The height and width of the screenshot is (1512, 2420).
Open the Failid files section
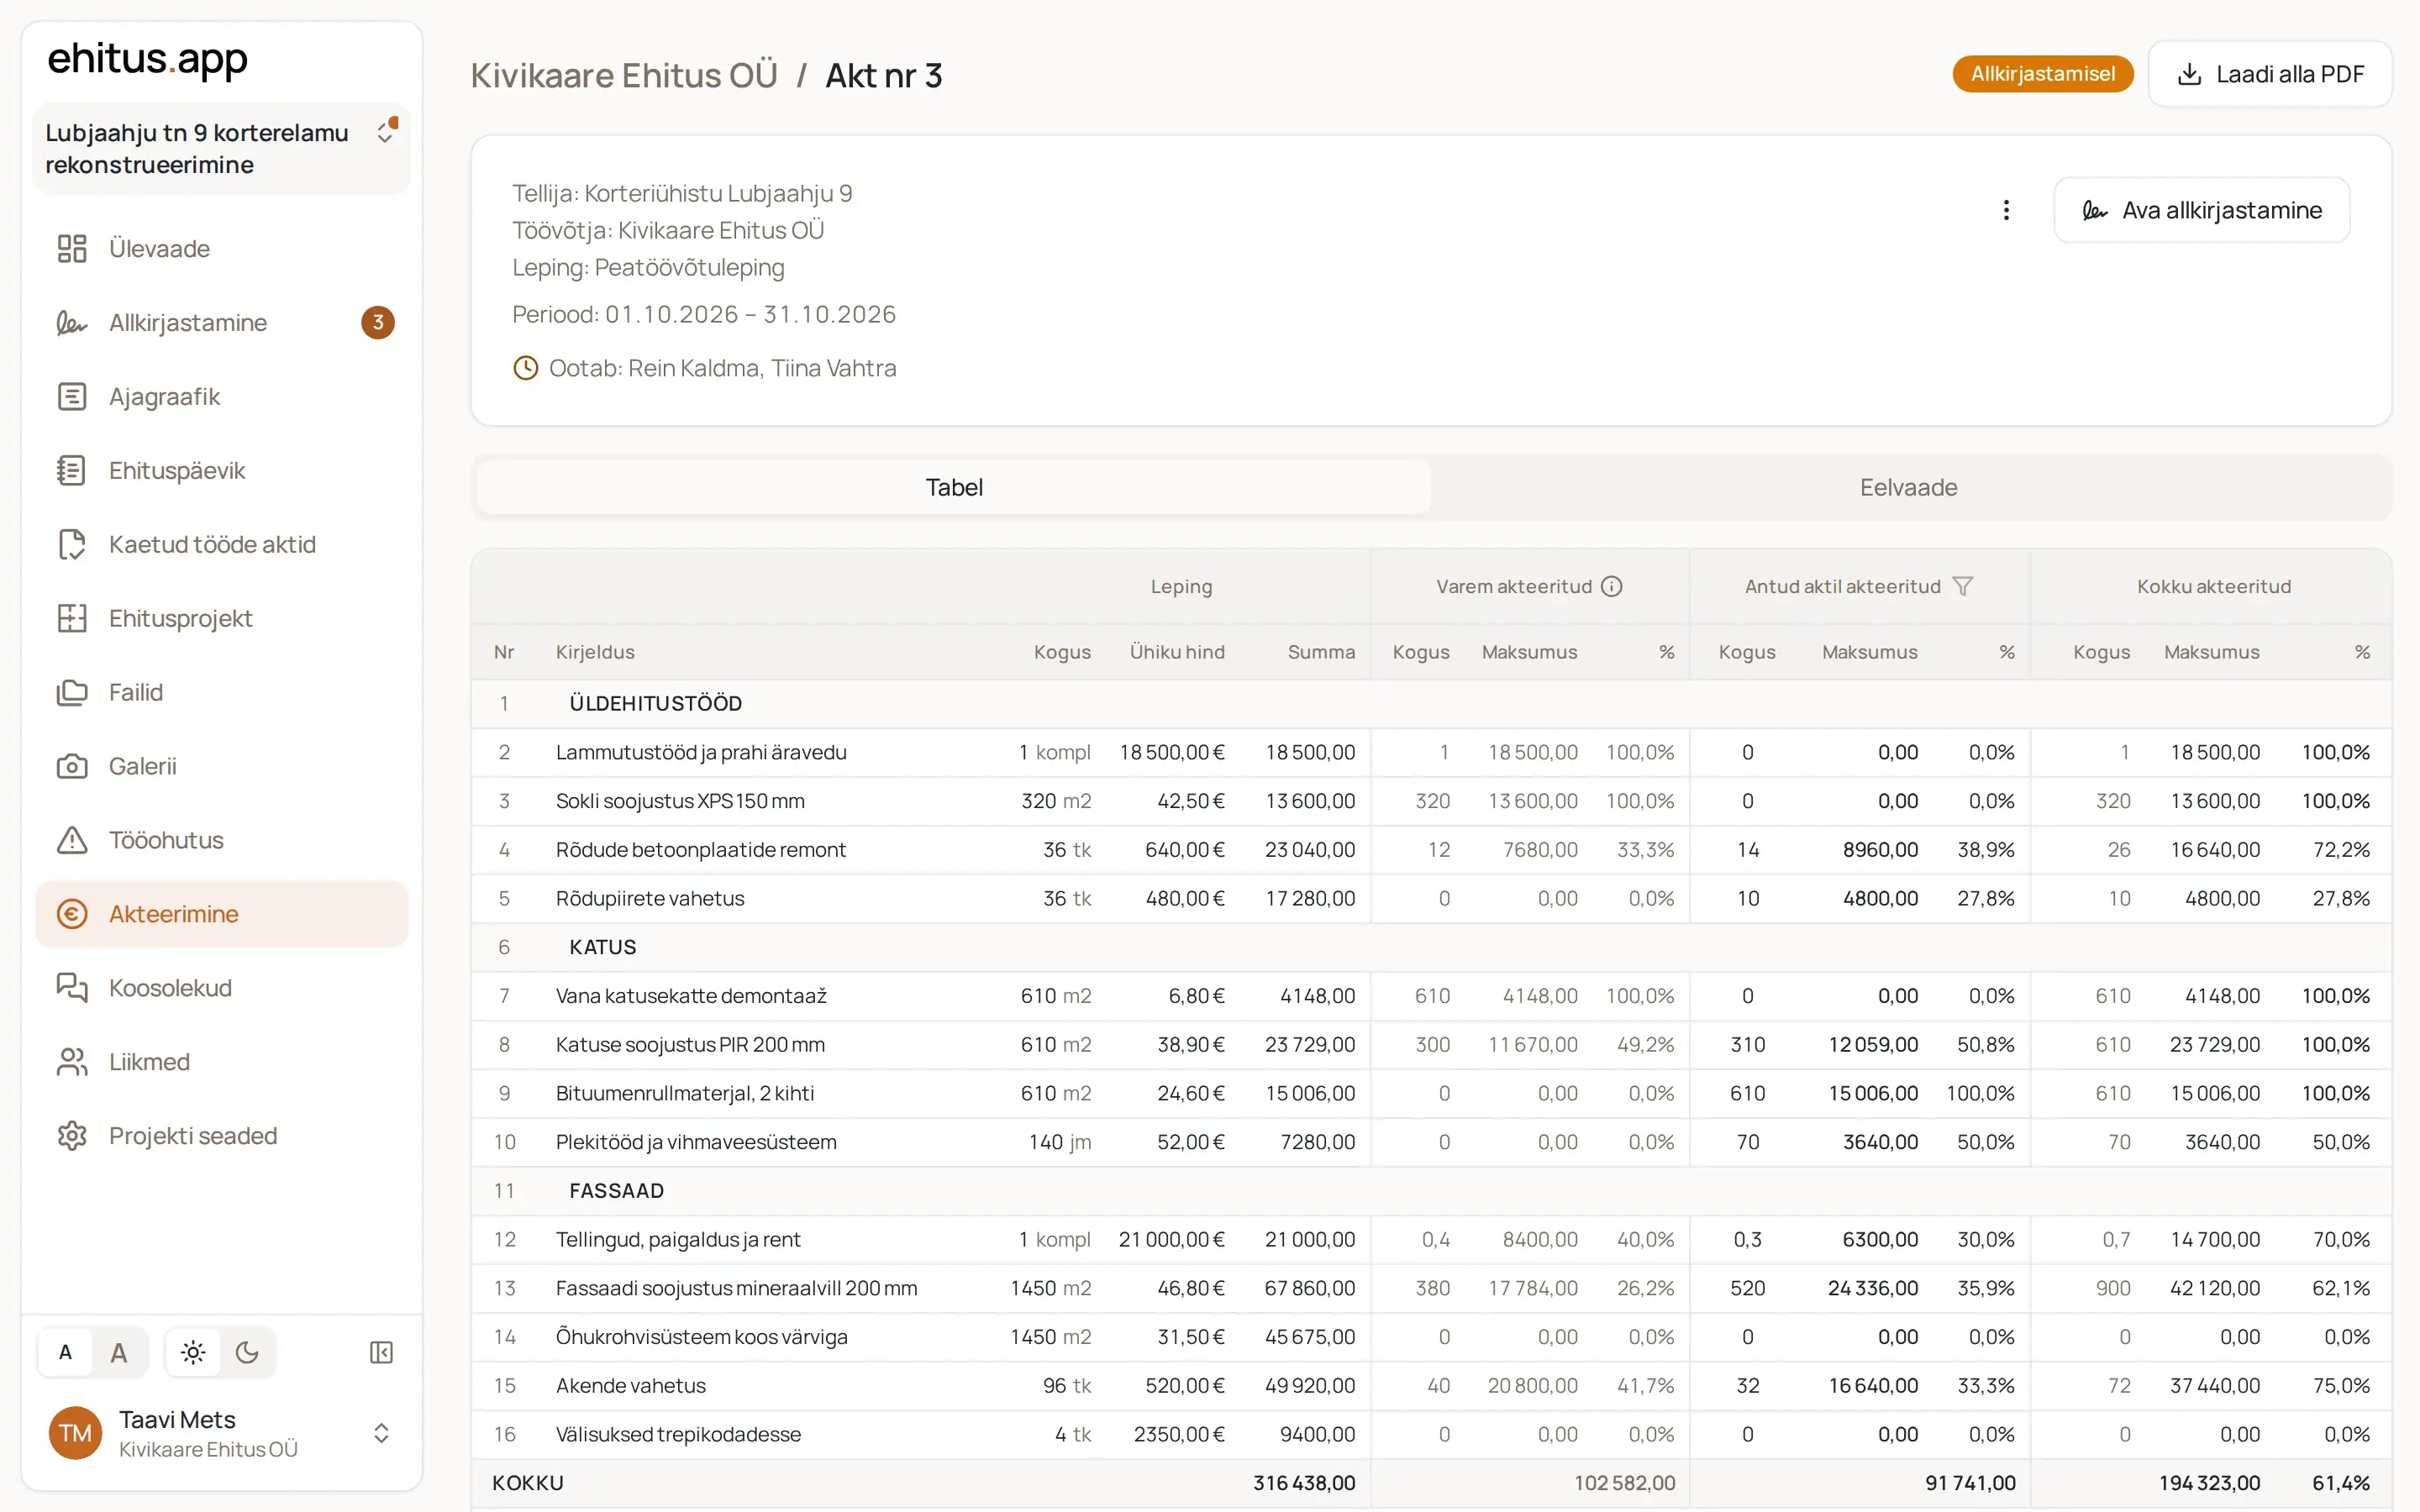(x=221, y=692)
